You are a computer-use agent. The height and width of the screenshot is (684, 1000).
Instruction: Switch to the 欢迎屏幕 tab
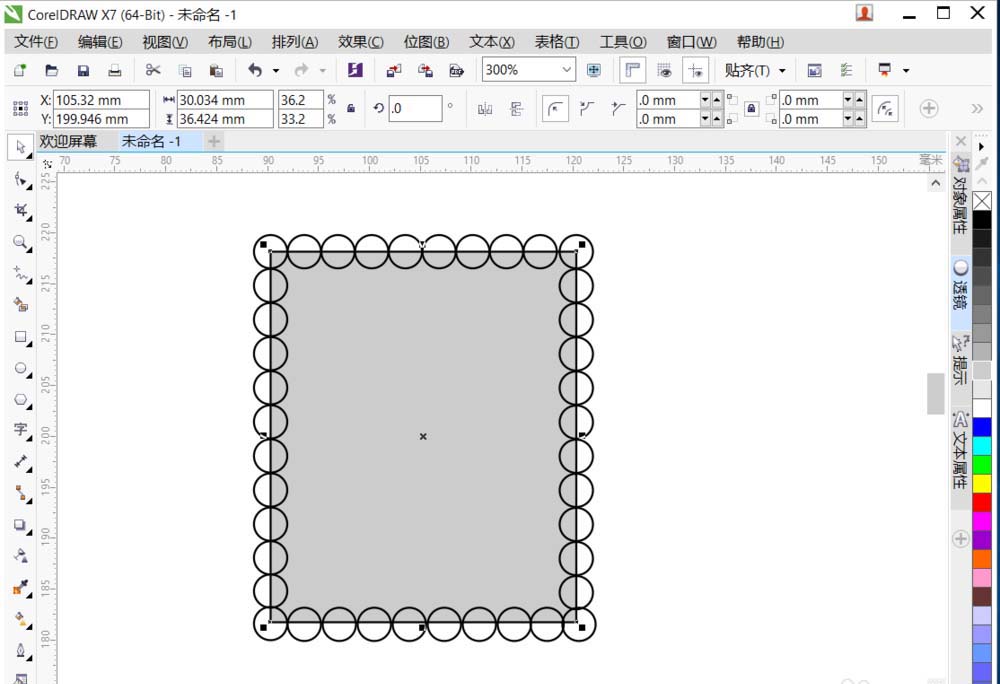point(70,141)
